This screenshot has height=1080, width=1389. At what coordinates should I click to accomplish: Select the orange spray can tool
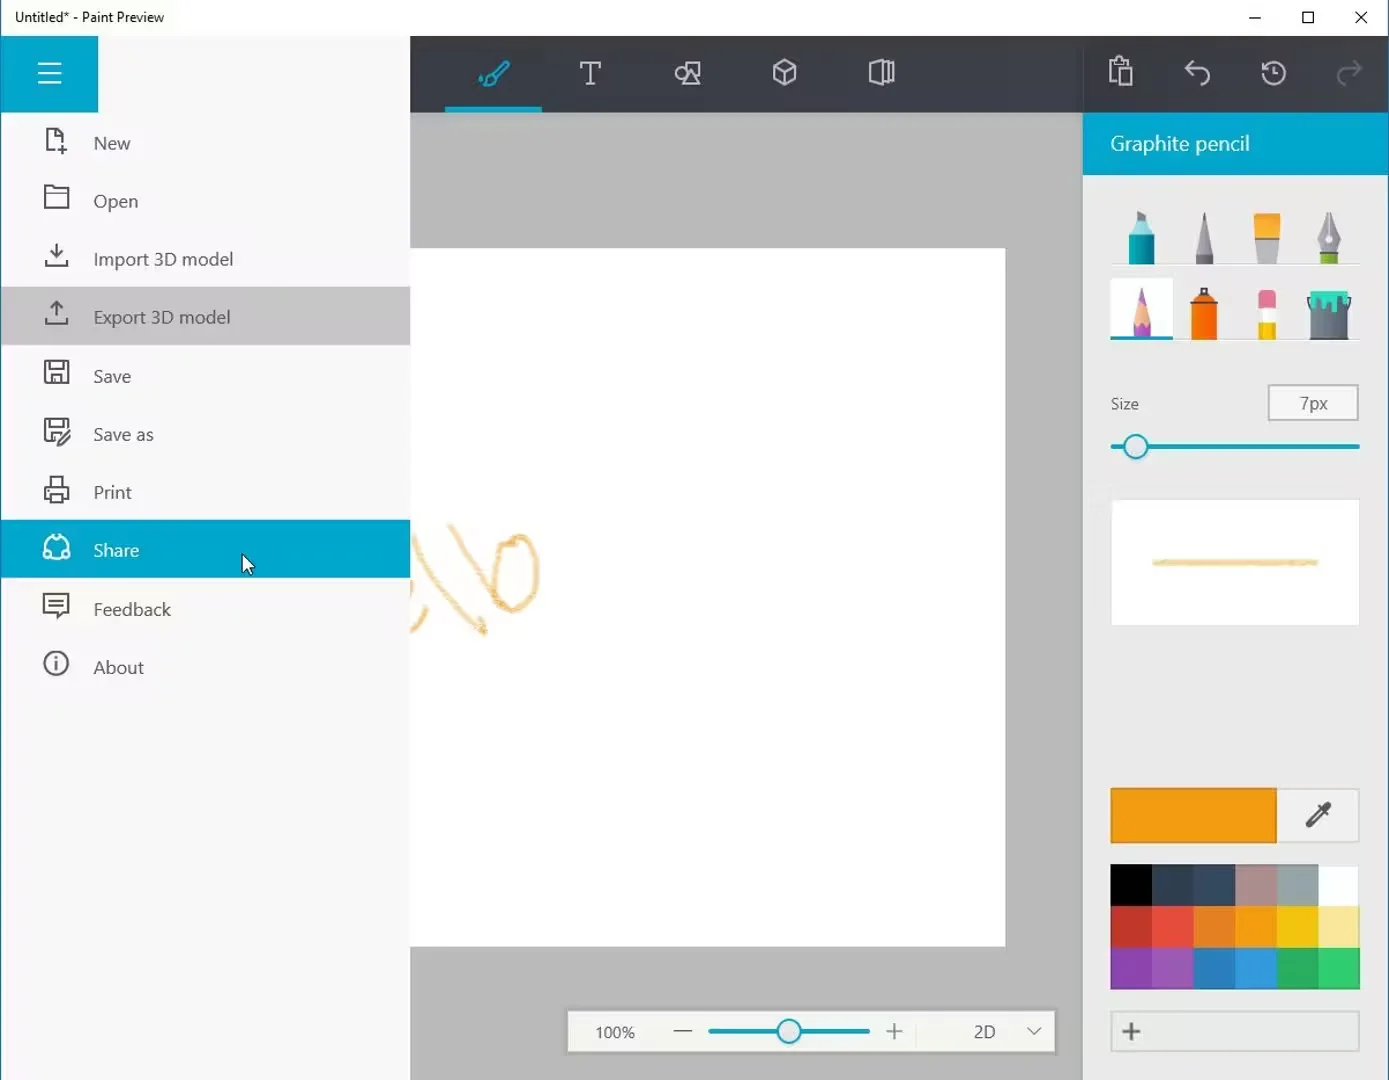1204,314
